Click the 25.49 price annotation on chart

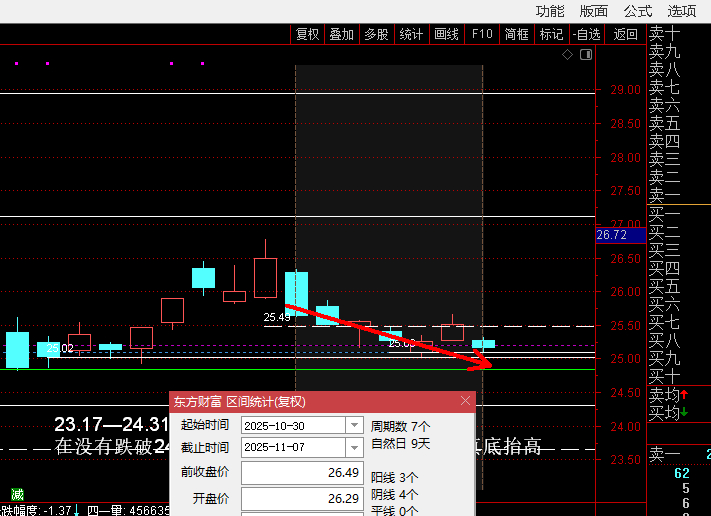277,317
